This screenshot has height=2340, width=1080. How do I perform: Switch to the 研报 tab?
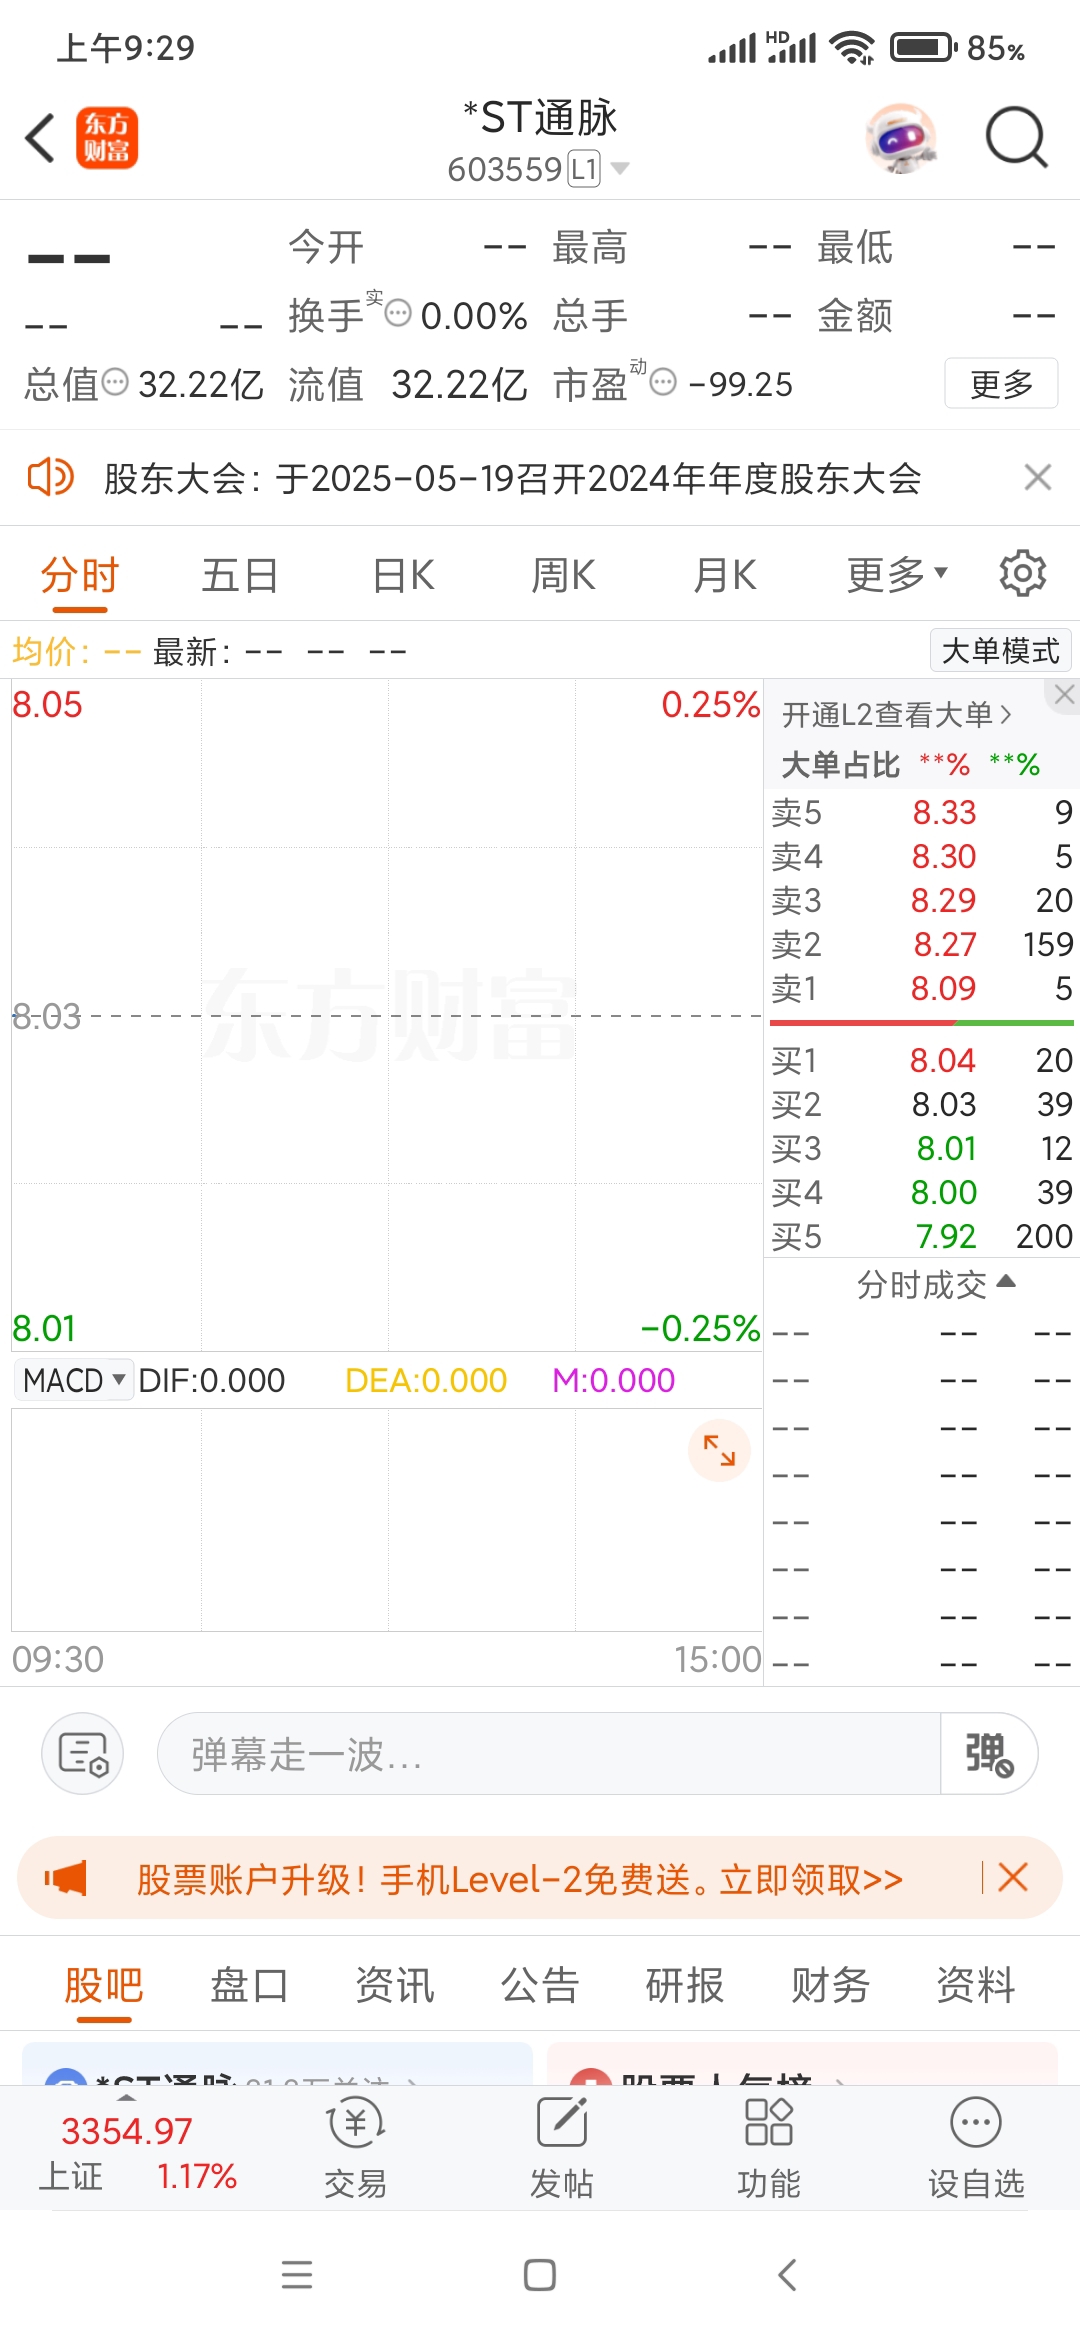click(685, 1985)
